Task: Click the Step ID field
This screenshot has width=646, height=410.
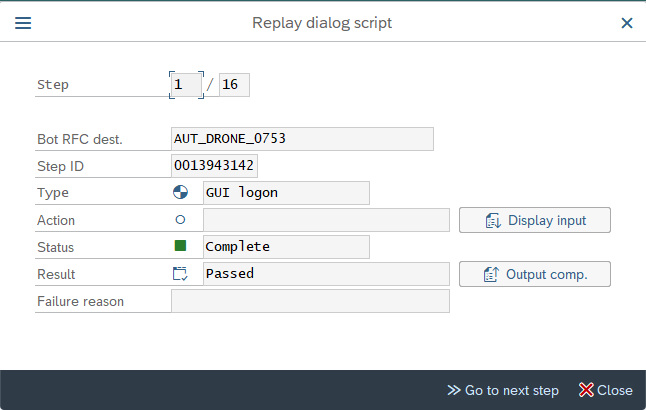Action: tap(214, 165)
